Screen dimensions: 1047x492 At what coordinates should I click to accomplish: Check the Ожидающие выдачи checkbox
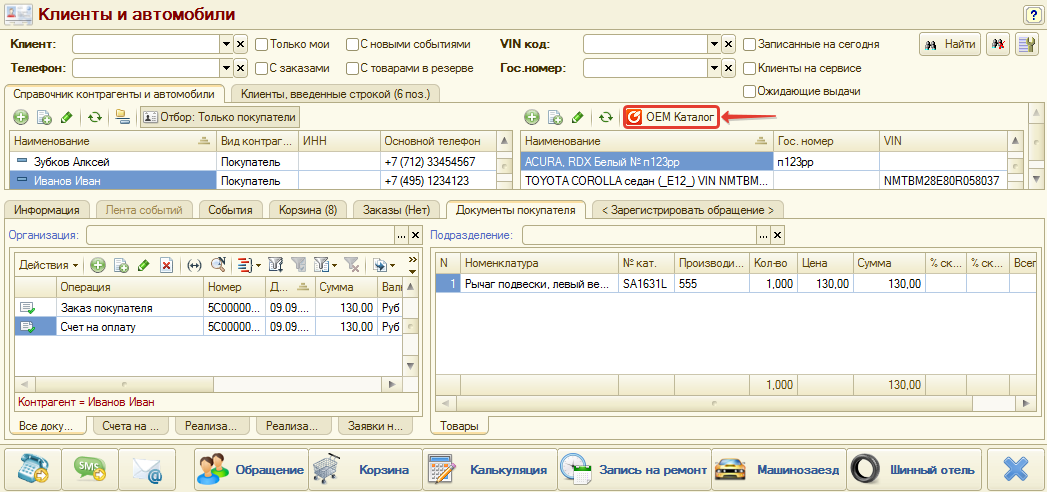[750, 91]
